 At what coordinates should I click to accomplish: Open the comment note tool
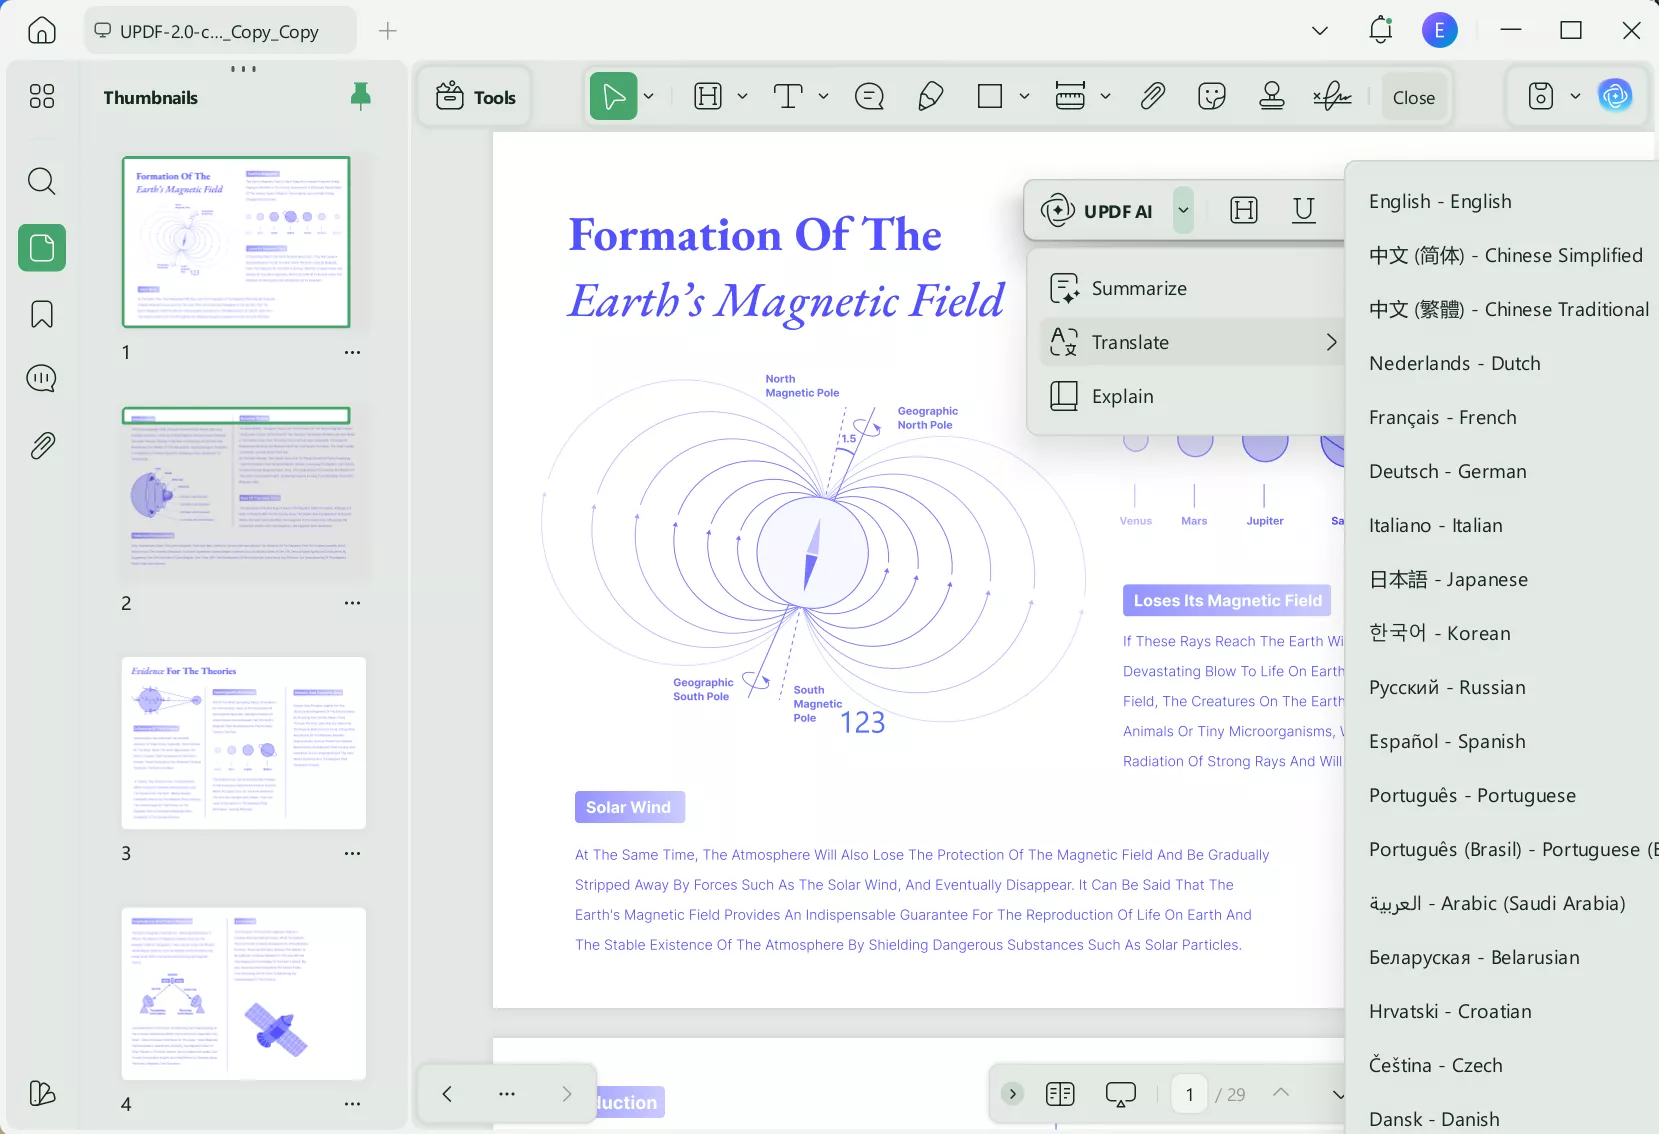869,96
